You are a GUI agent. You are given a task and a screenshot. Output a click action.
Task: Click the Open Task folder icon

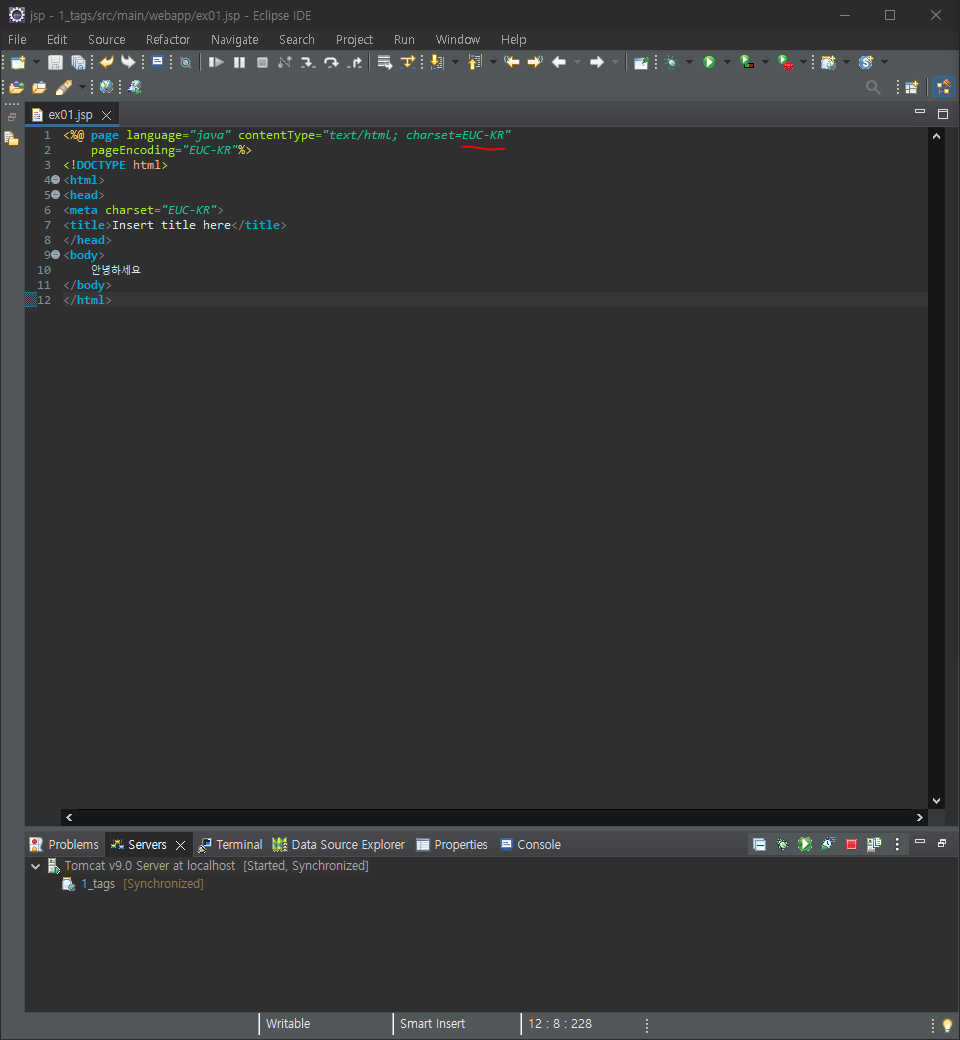pyautogui.click(x=39, y=87)
